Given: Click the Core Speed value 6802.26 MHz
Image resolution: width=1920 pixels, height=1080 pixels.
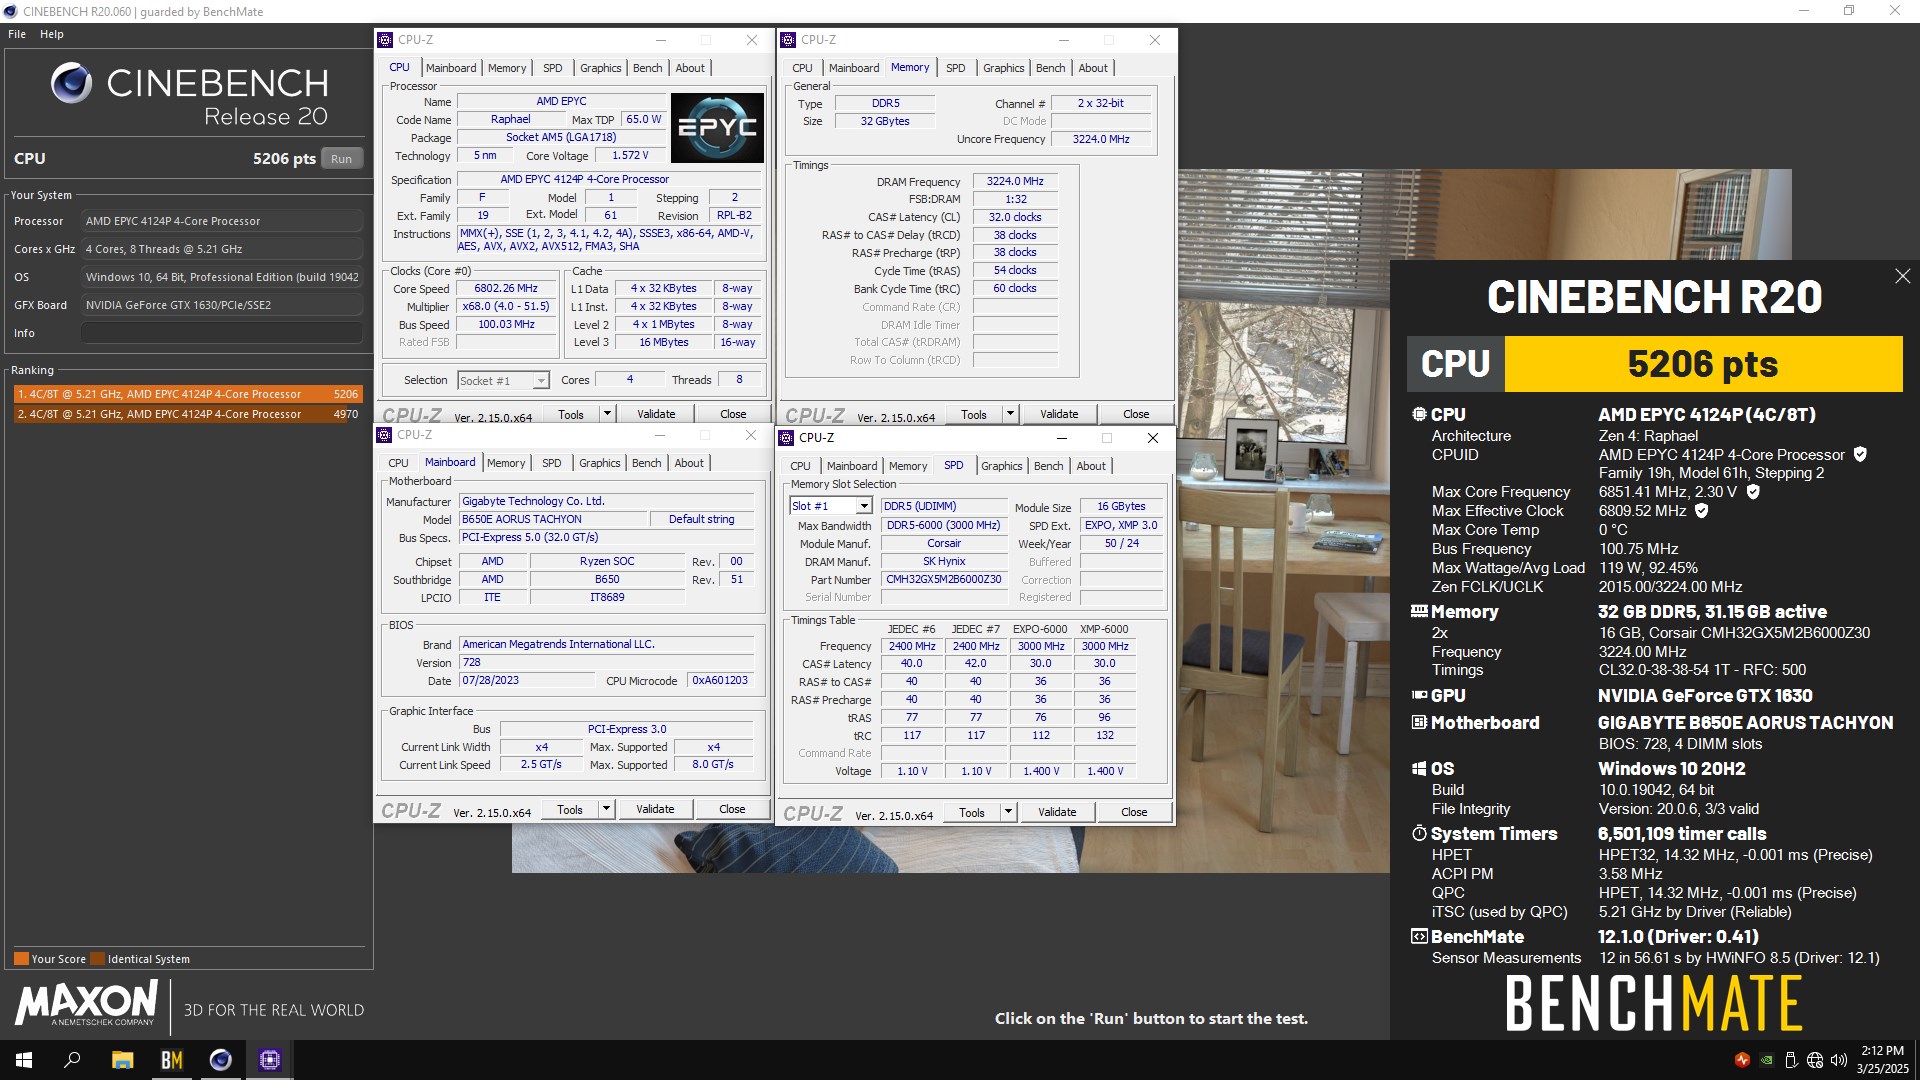Looking at the screenshot, I should coord(506,288).
